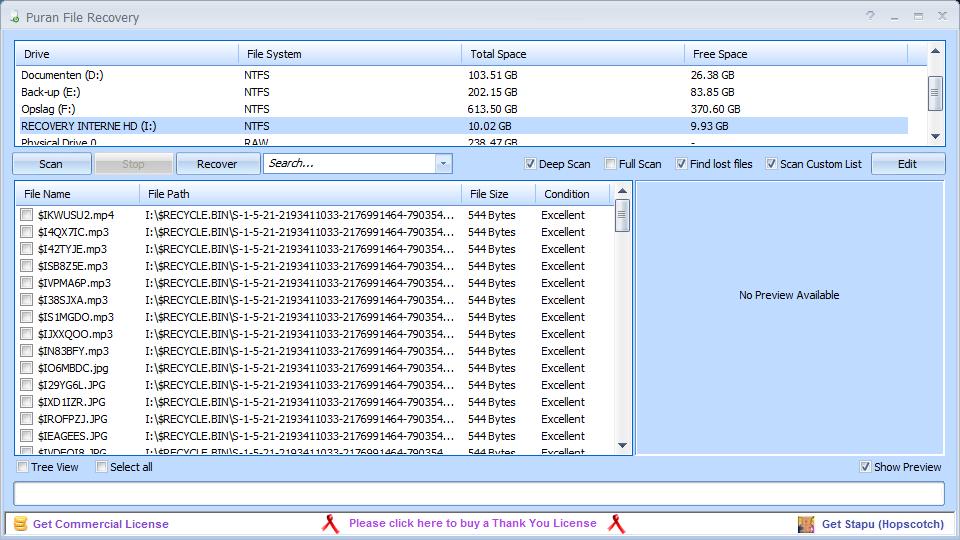Click the red ribbon left of Thank You License
The height and width of the screenshot is (540, 960).
tap(331, 523)
